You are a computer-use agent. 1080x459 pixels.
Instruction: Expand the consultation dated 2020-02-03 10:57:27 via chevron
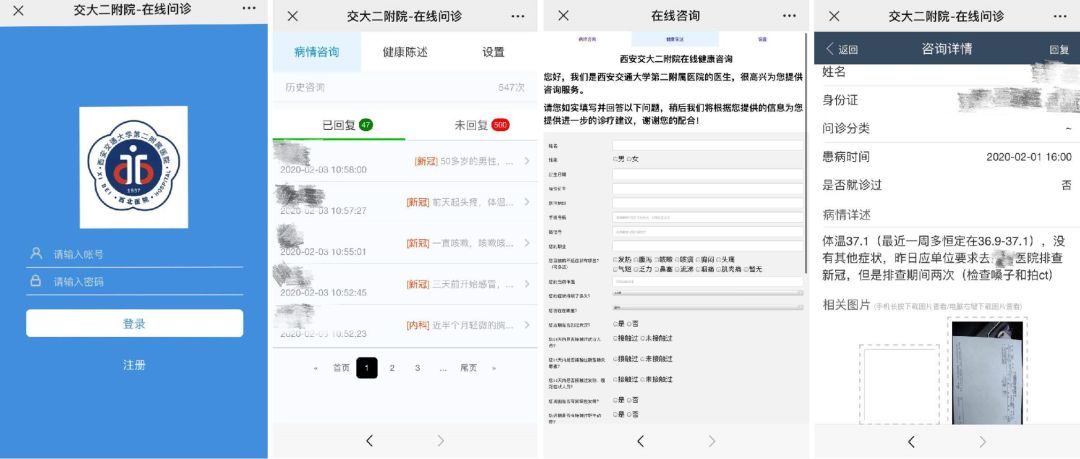coord(527,202)
